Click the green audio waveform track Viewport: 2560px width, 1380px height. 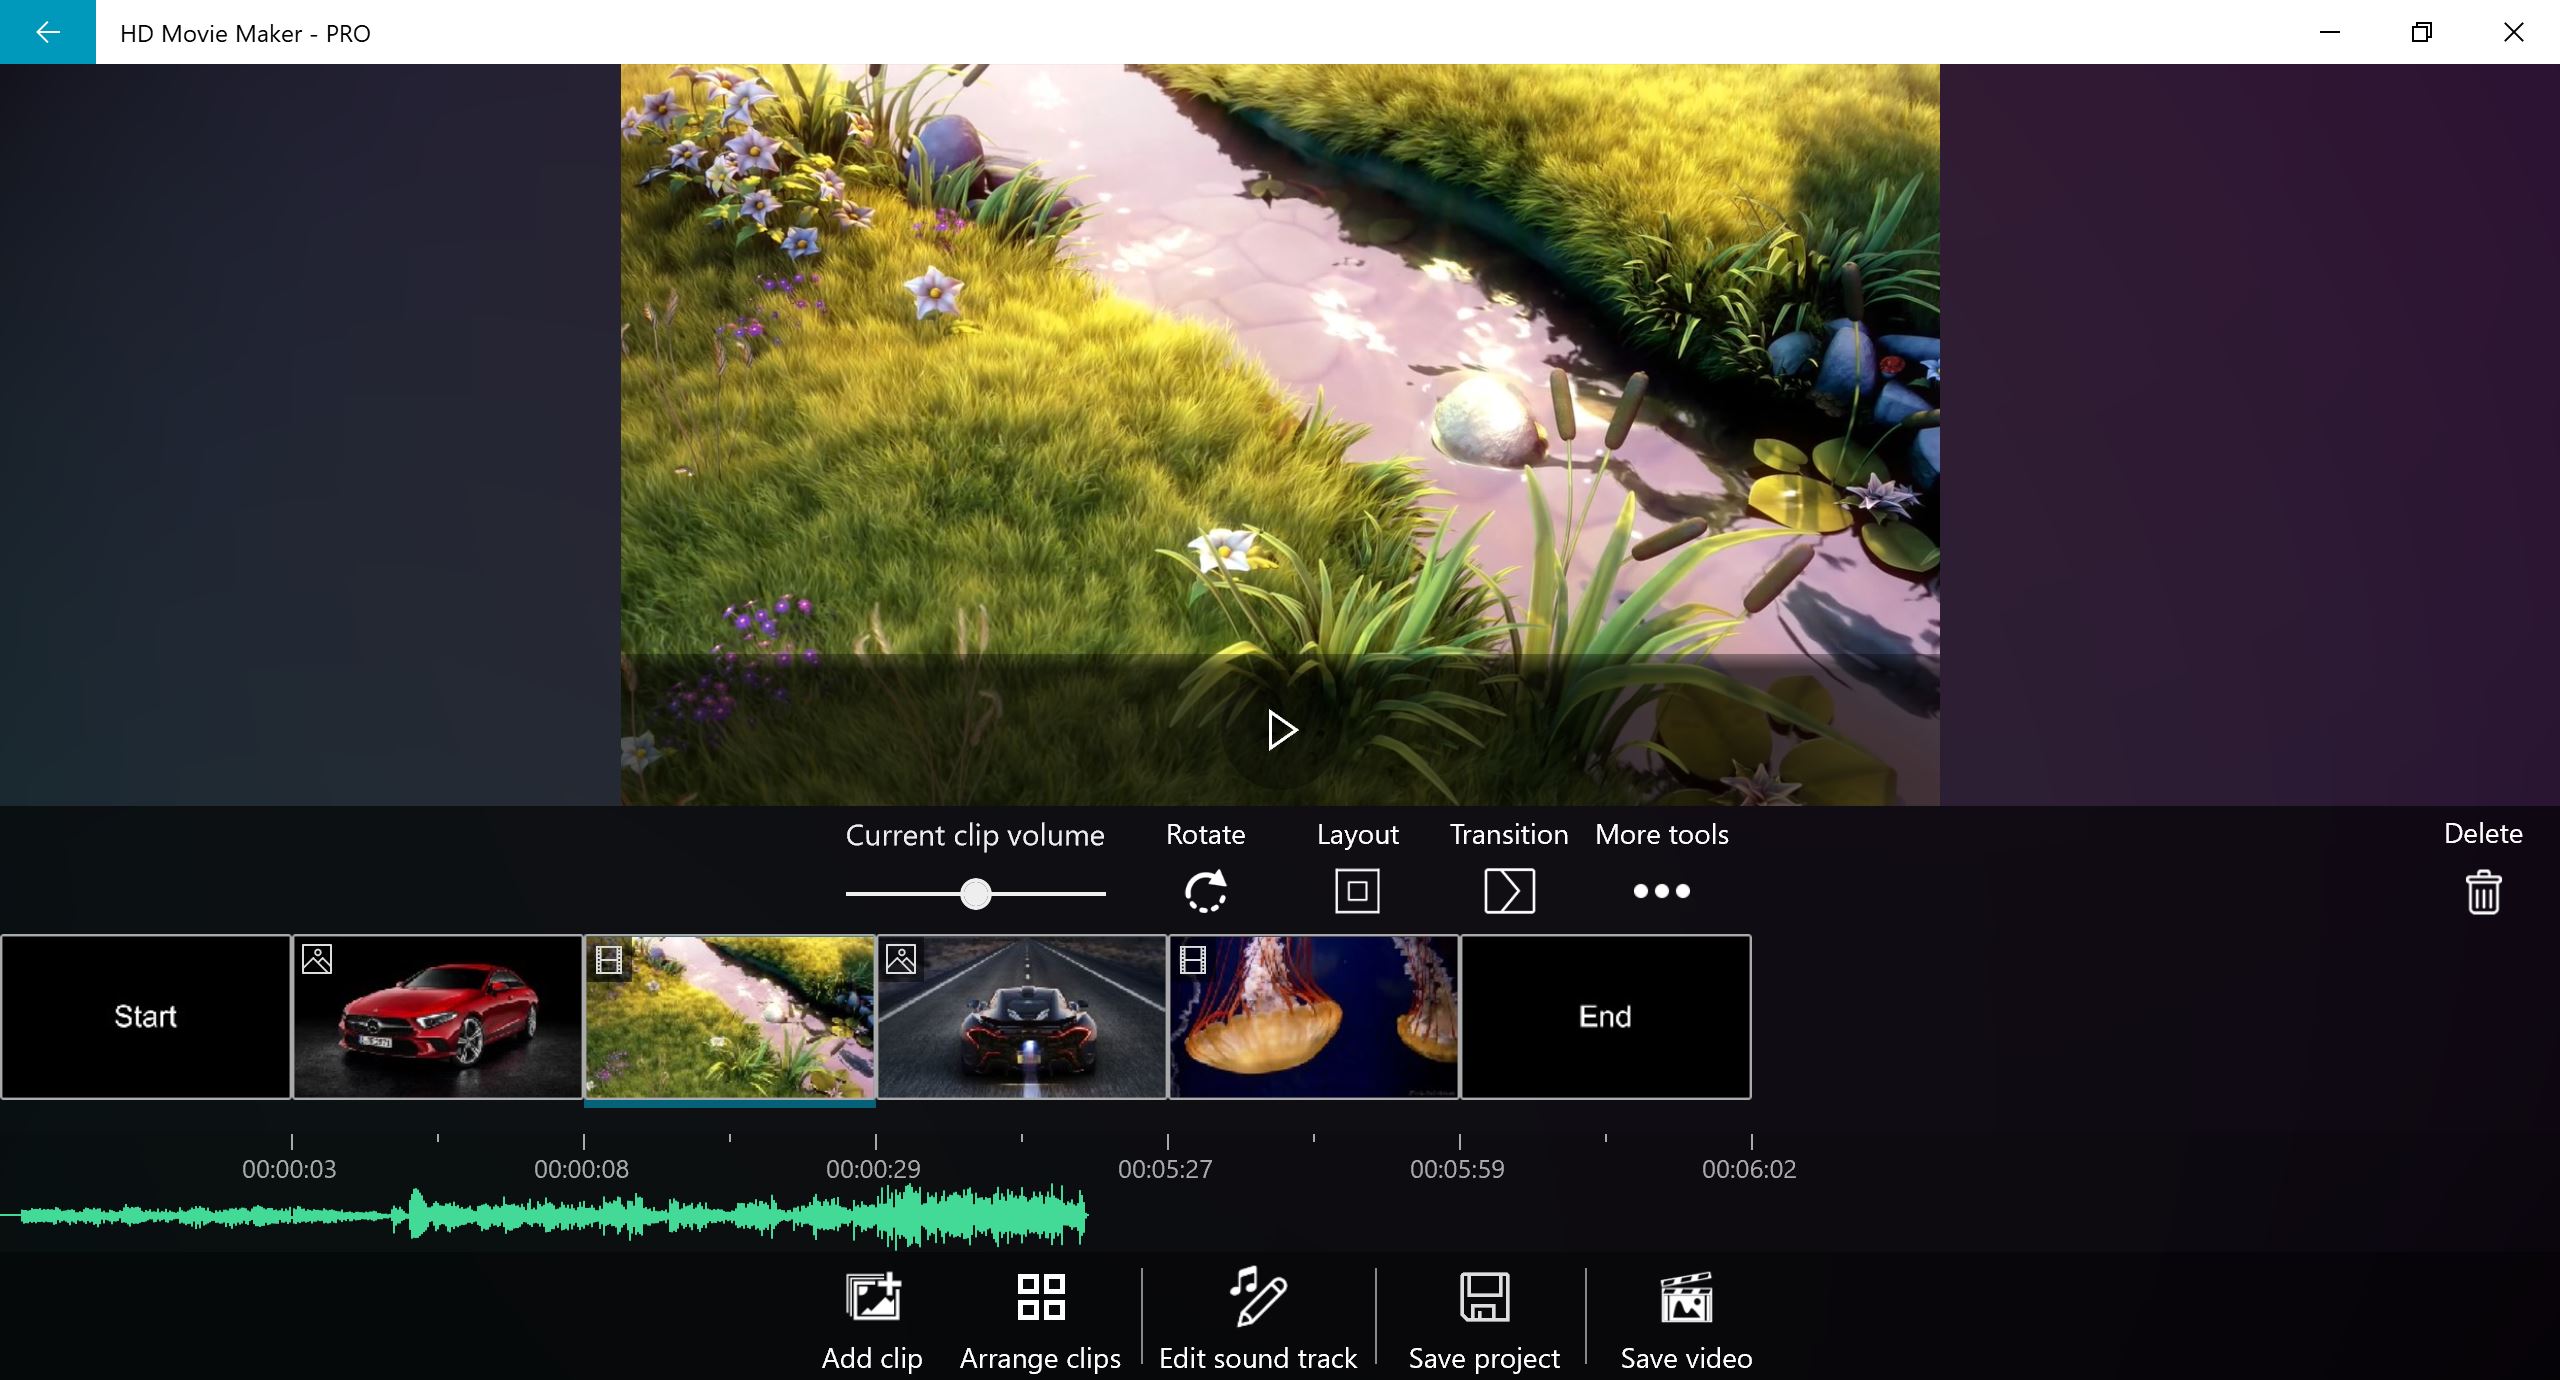click(545, 1216)
